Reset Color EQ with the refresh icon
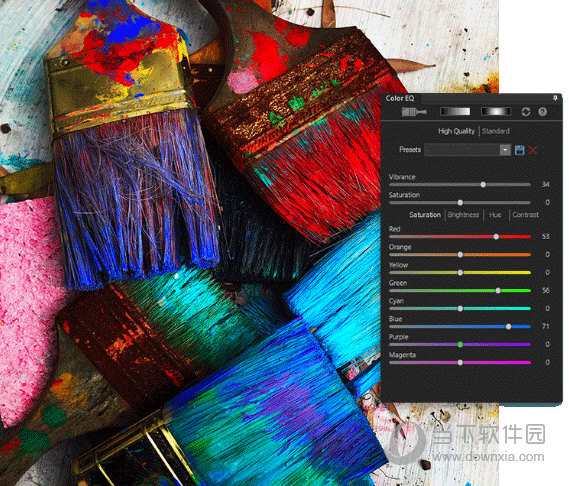 (x=526, y=112)
